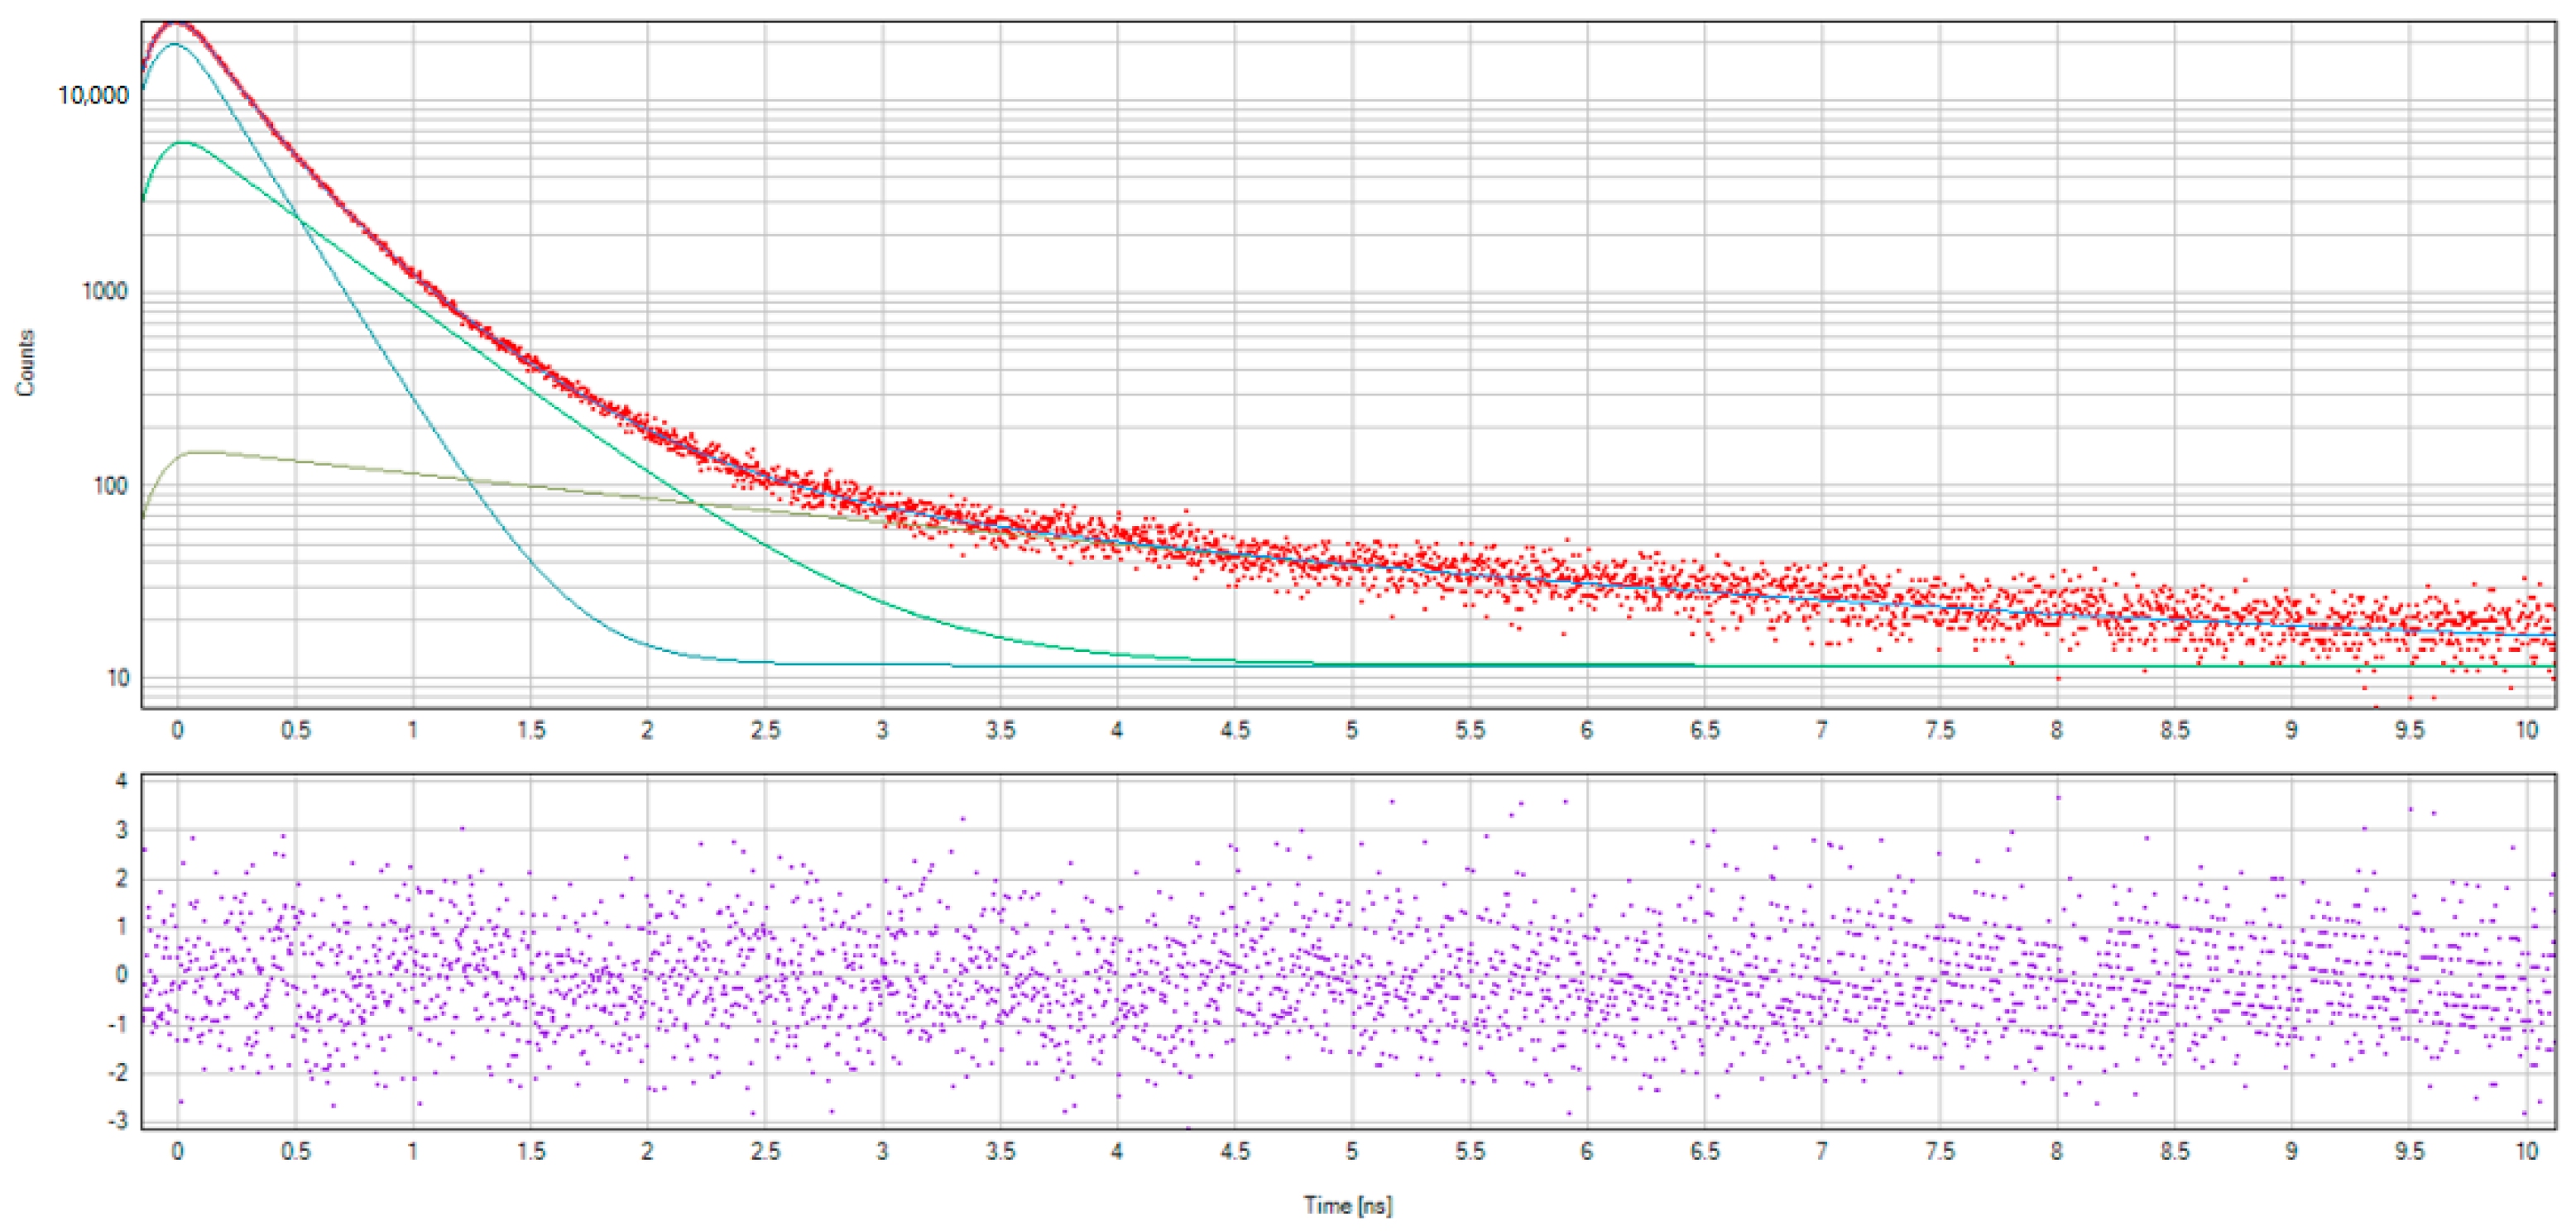The height and width of the screenshot is (1231, 2576).
Task: Click the 100 tick label on Counts axis
Action: (110, 486)
